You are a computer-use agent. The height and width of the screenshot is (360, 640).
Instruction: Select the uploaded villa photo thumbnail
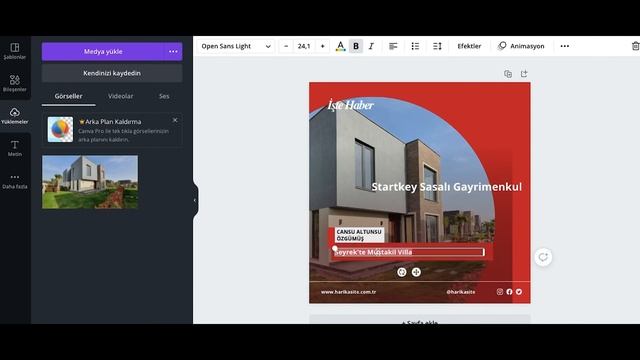[90, 182]
